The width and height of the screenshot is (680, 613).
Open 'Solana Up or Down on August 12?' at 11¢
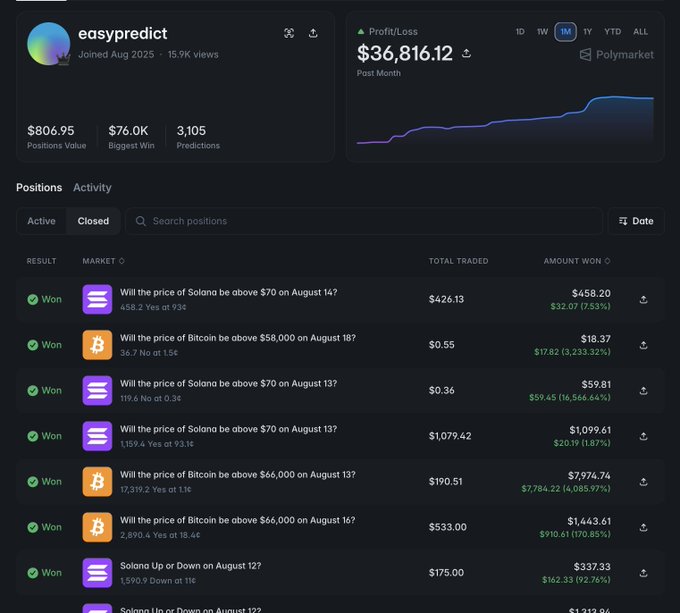(x=190, y=565)
